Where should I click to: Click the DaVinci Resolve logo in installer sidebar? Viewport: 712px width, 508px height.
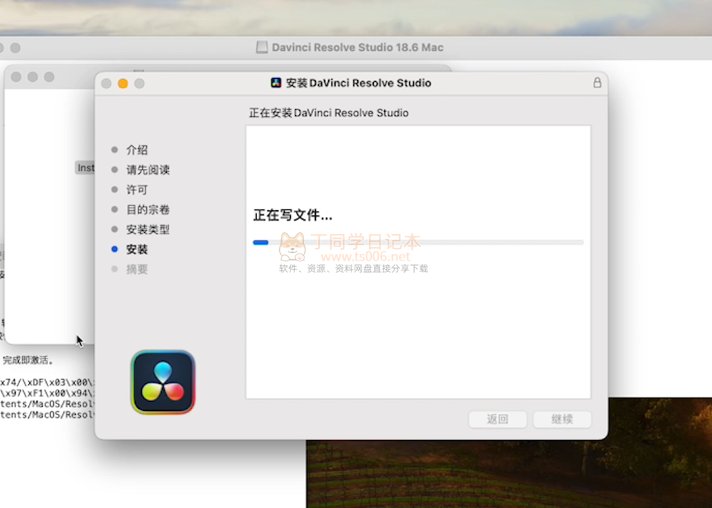pos(163,382)
